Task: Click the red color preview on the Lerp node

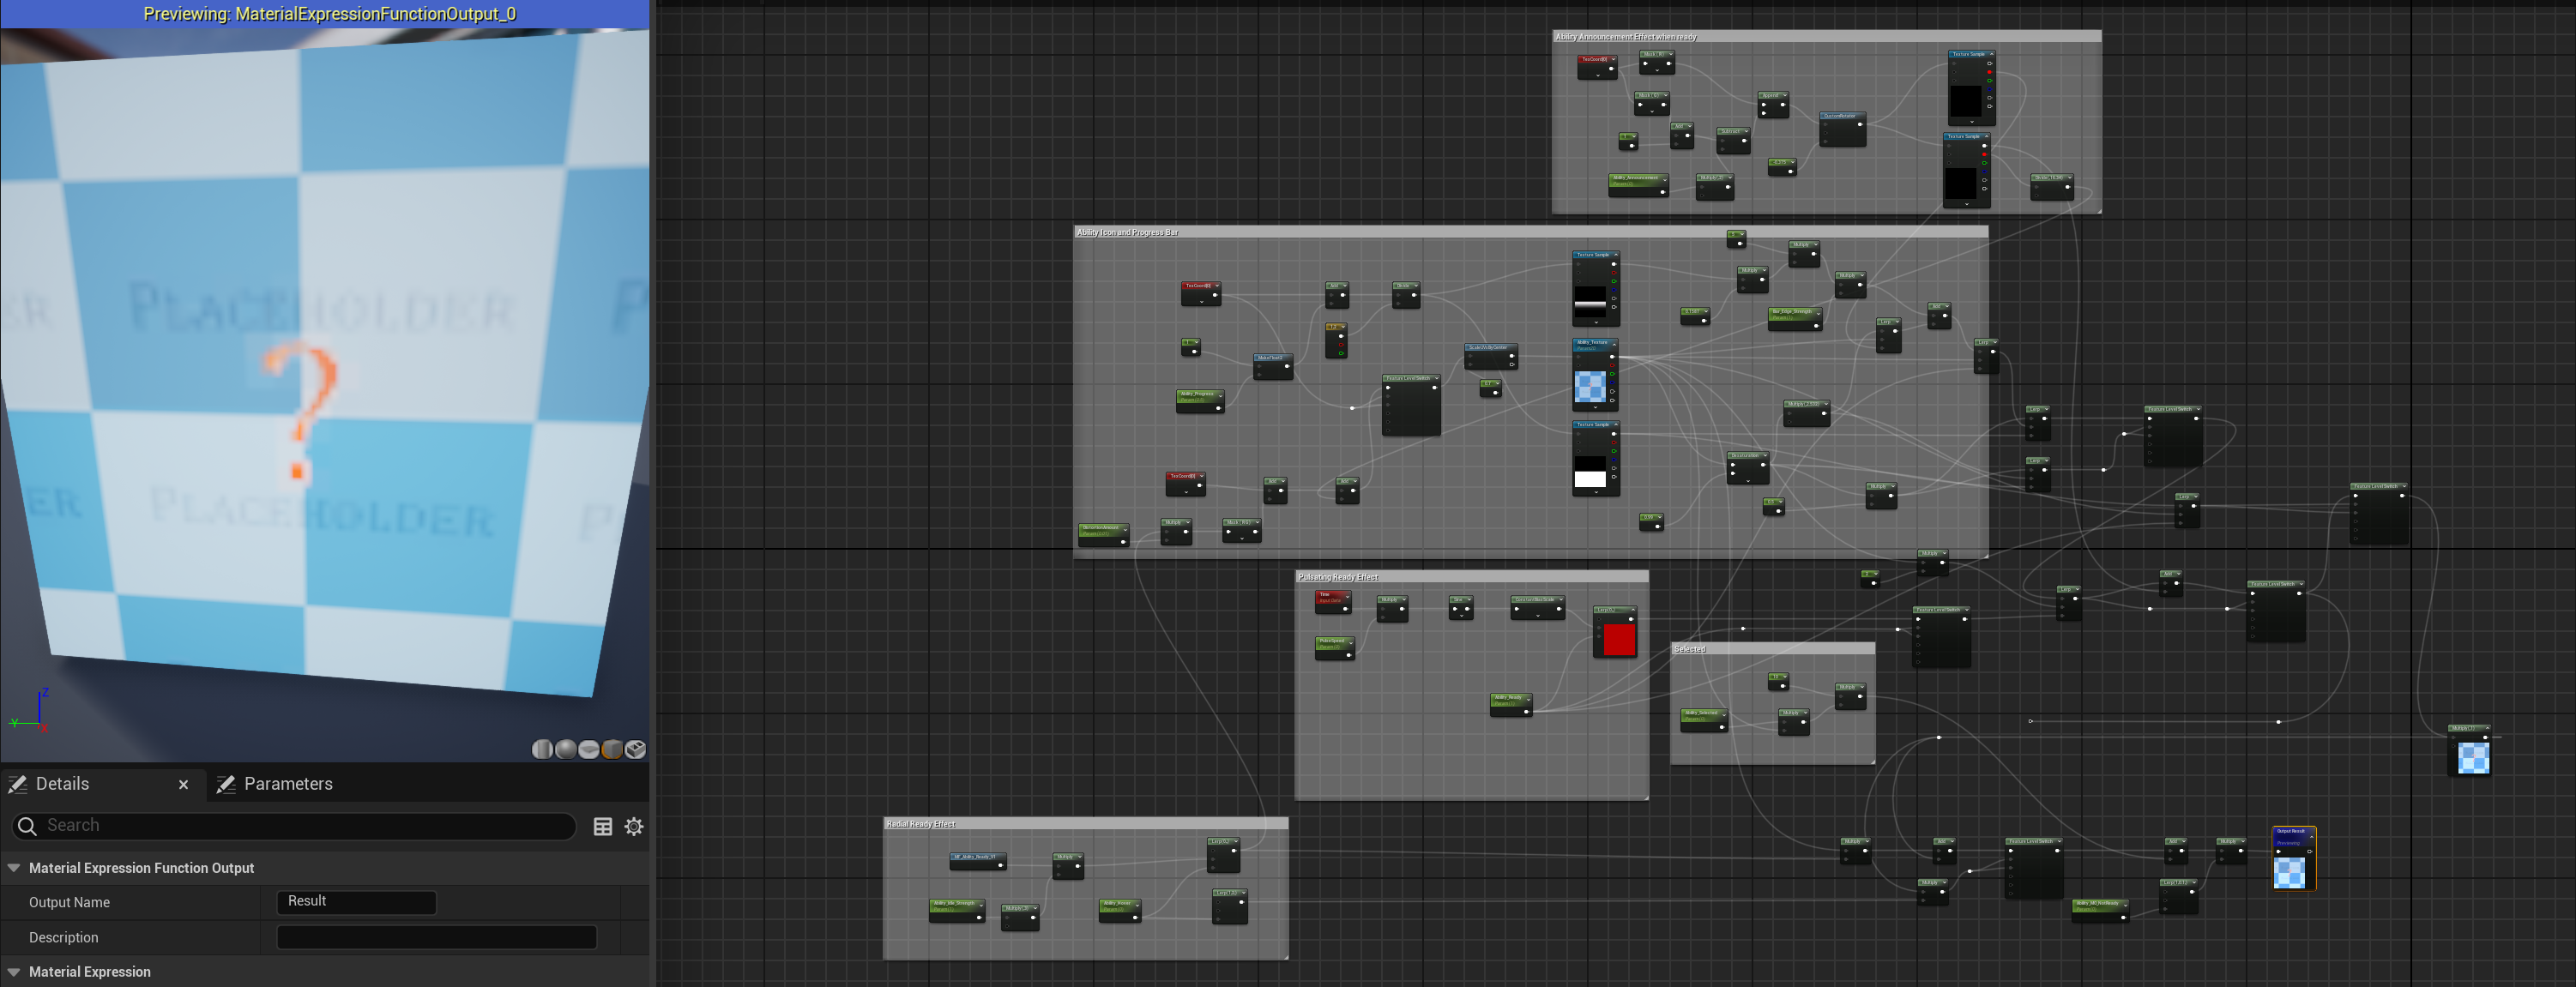Action: pyautogui.click(x=1620, y=640)
